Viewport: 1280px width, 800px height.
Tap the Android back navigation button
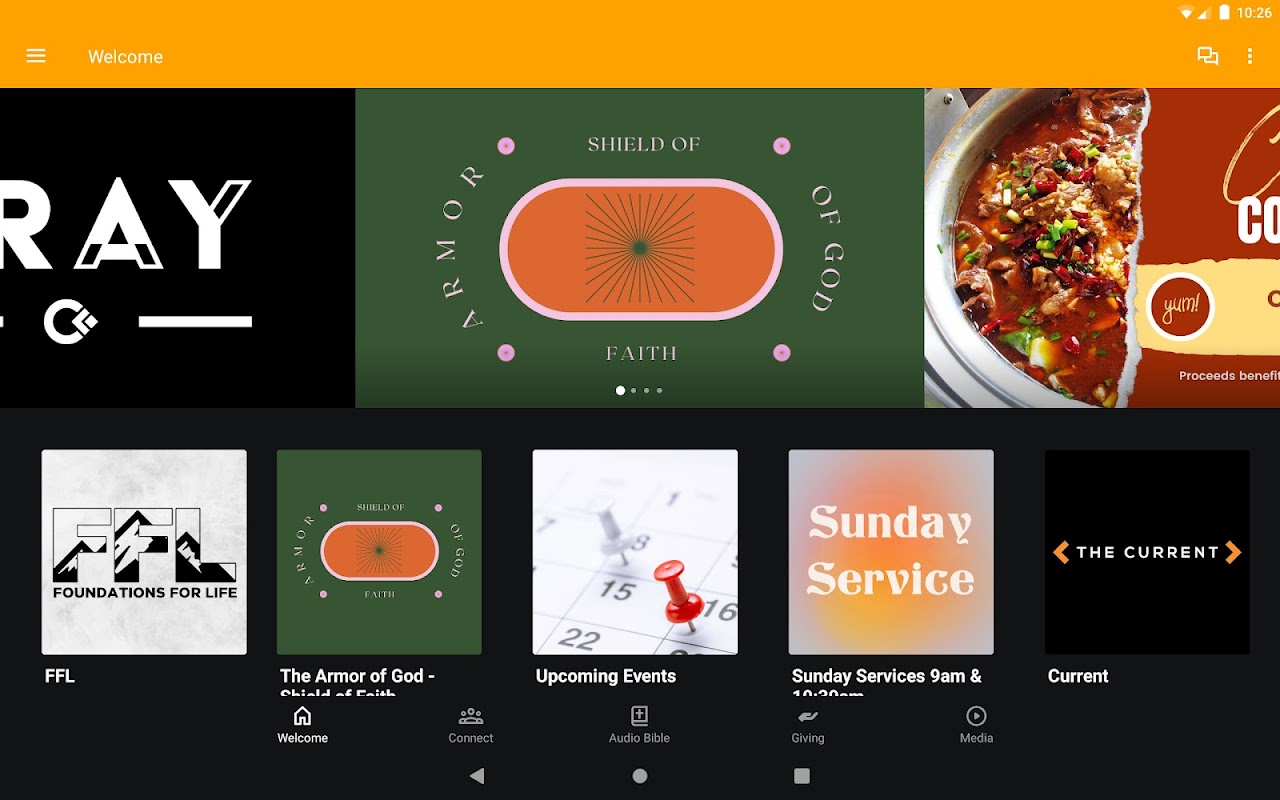pos(477,776)
